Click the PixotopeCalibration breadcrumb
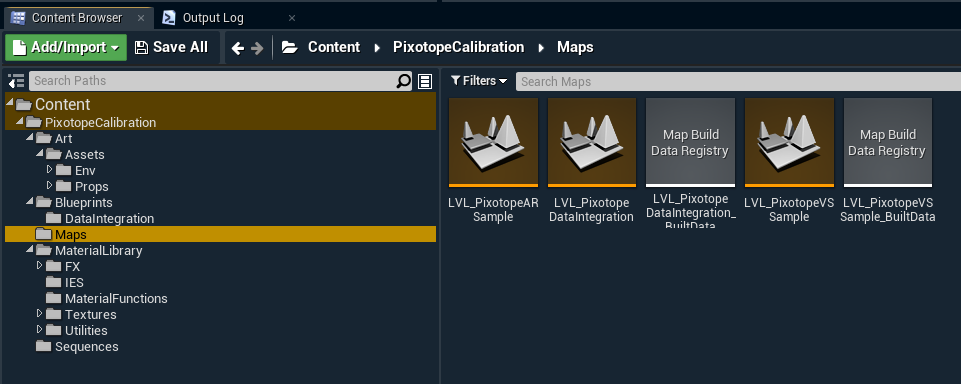This screenshot has width=961, height=384. (x=458, y=47)
